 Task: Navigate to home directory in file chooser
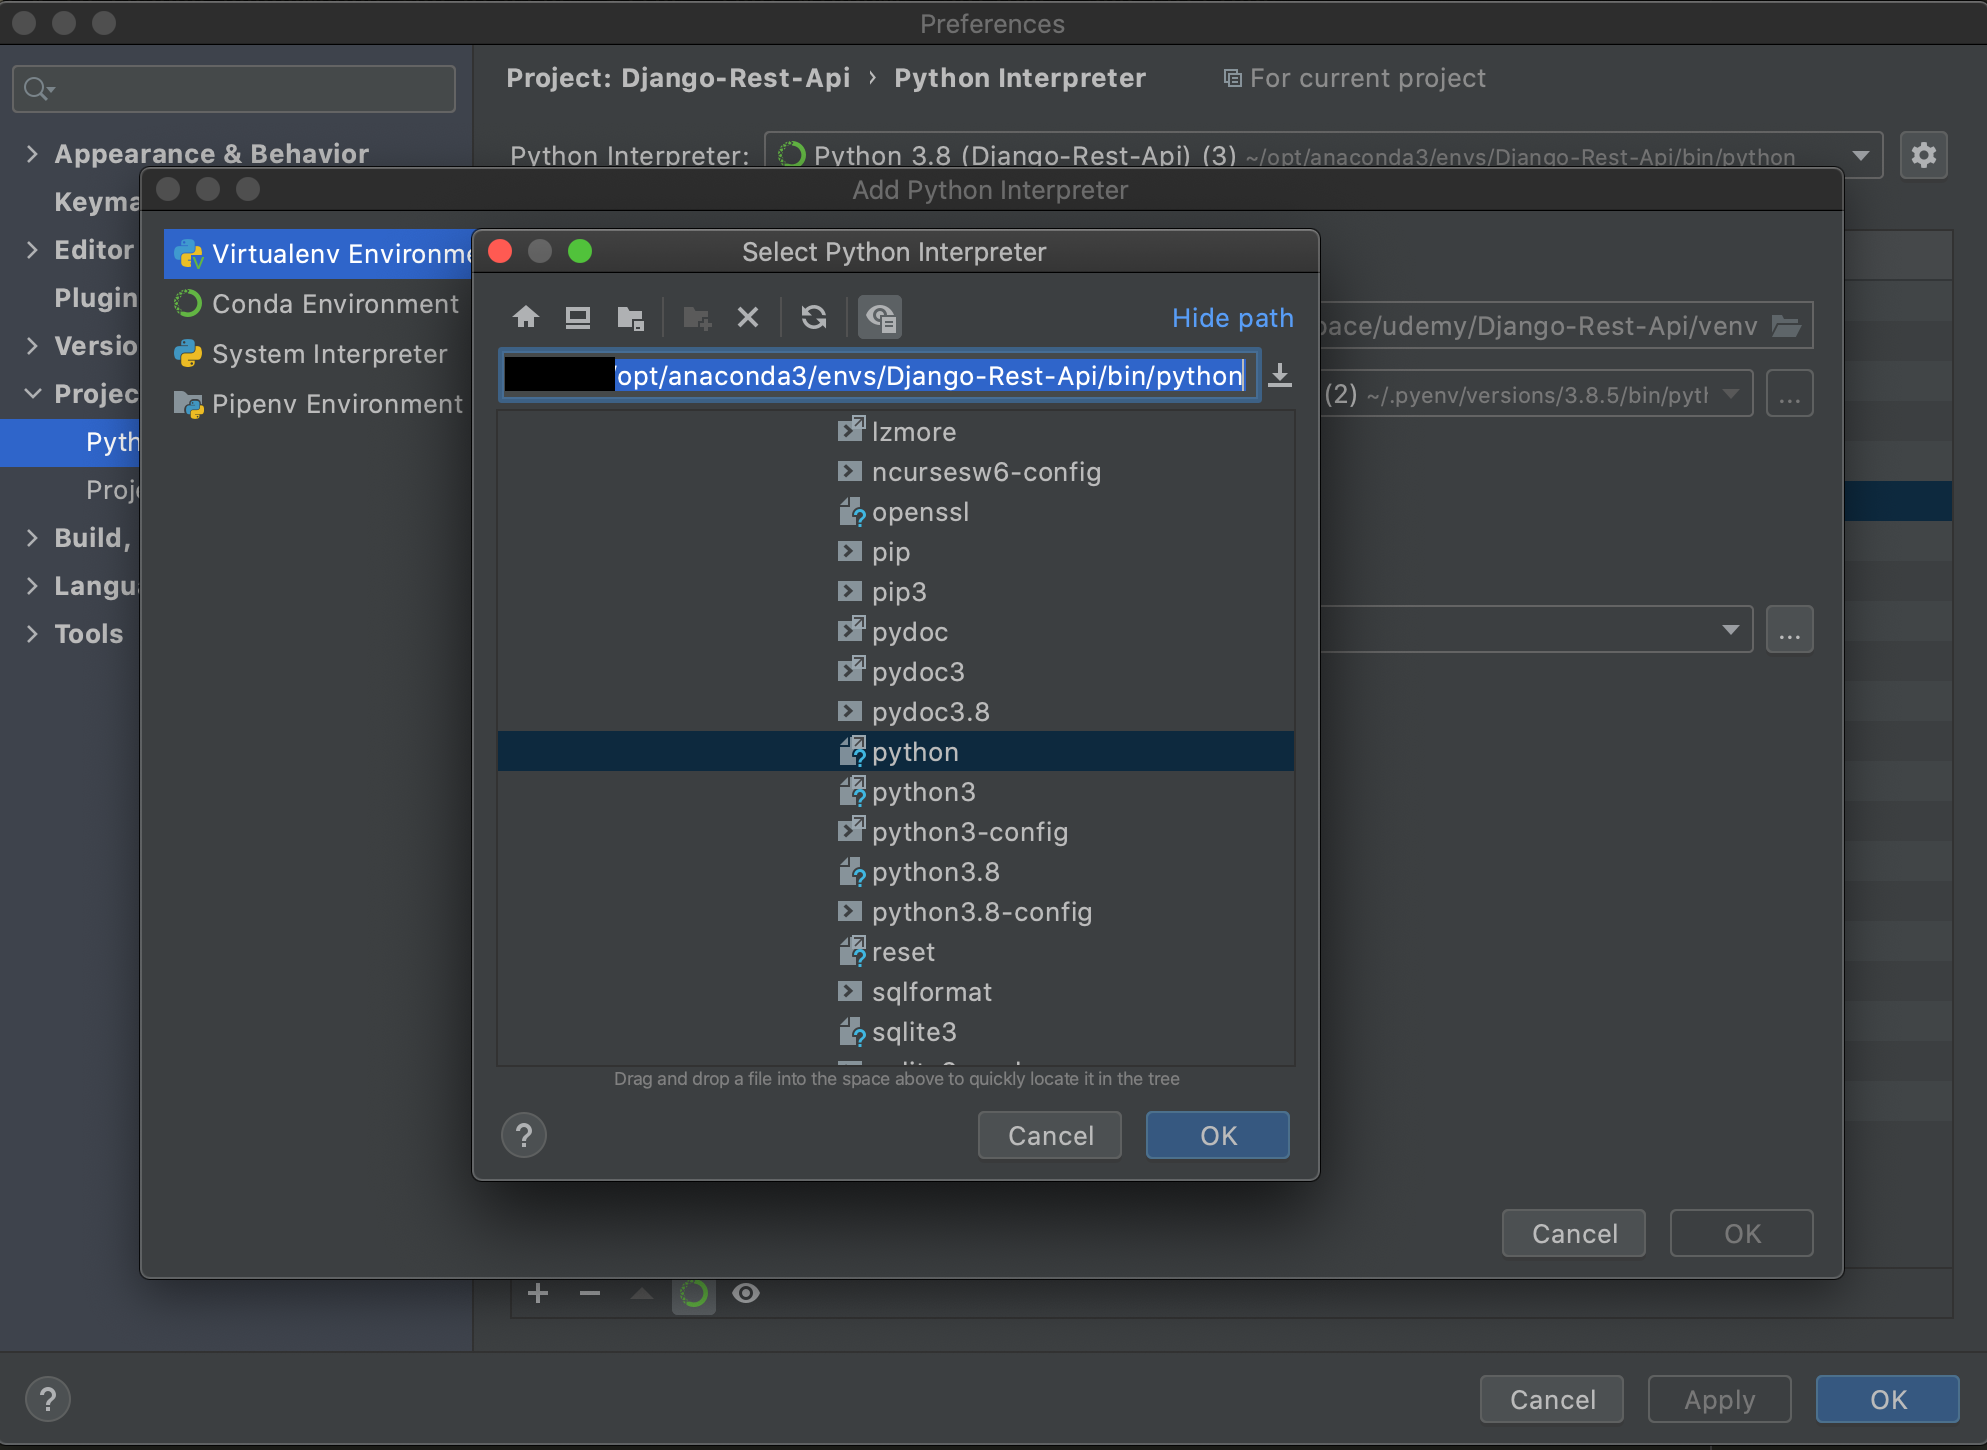pyautogui.click(x=527, y=317)
